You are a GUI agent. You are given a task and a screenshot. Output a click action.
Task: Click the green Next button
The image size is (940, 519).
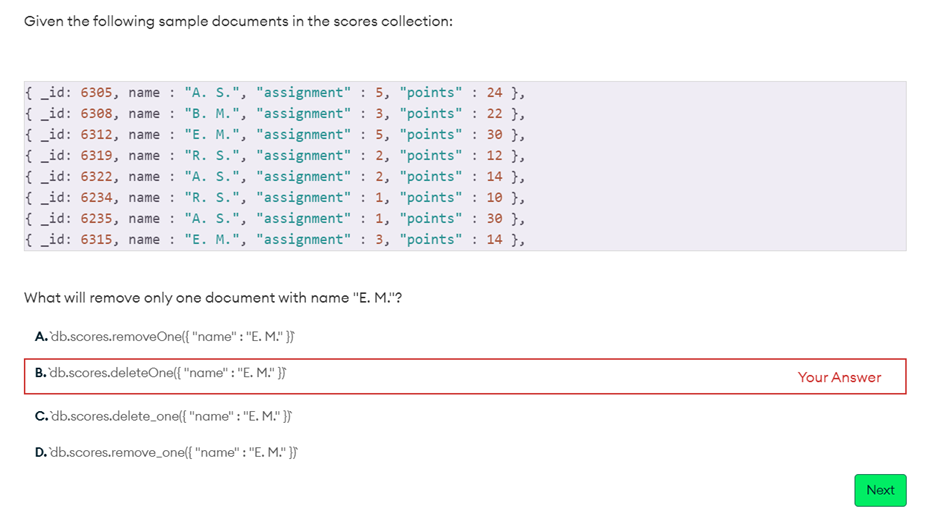pos(880,490)
